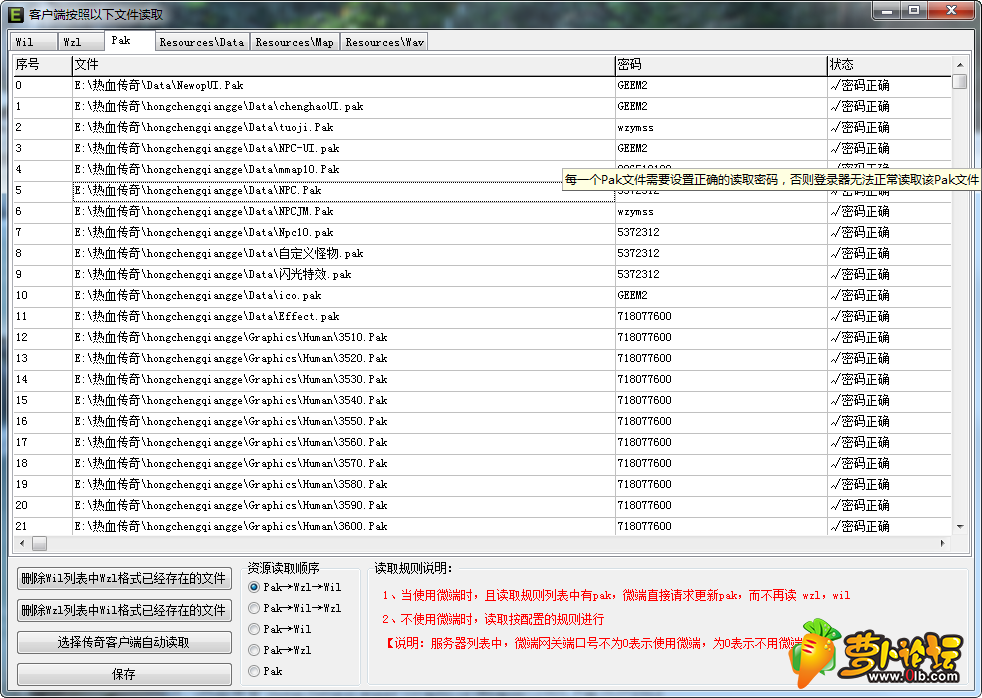Select the Human\3520.Pak file row
This screenshot has width=982, height=698.
pyautogui.click(x=482, y=358)
